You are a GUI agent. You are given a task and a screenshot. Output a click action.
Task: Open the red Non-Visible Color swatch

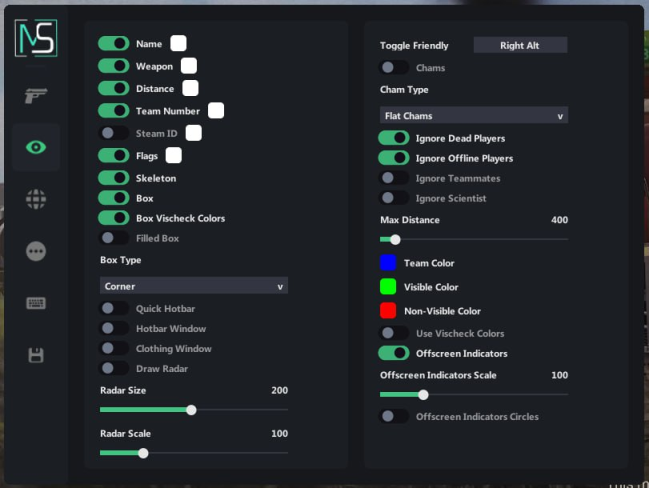pos(388,311)
